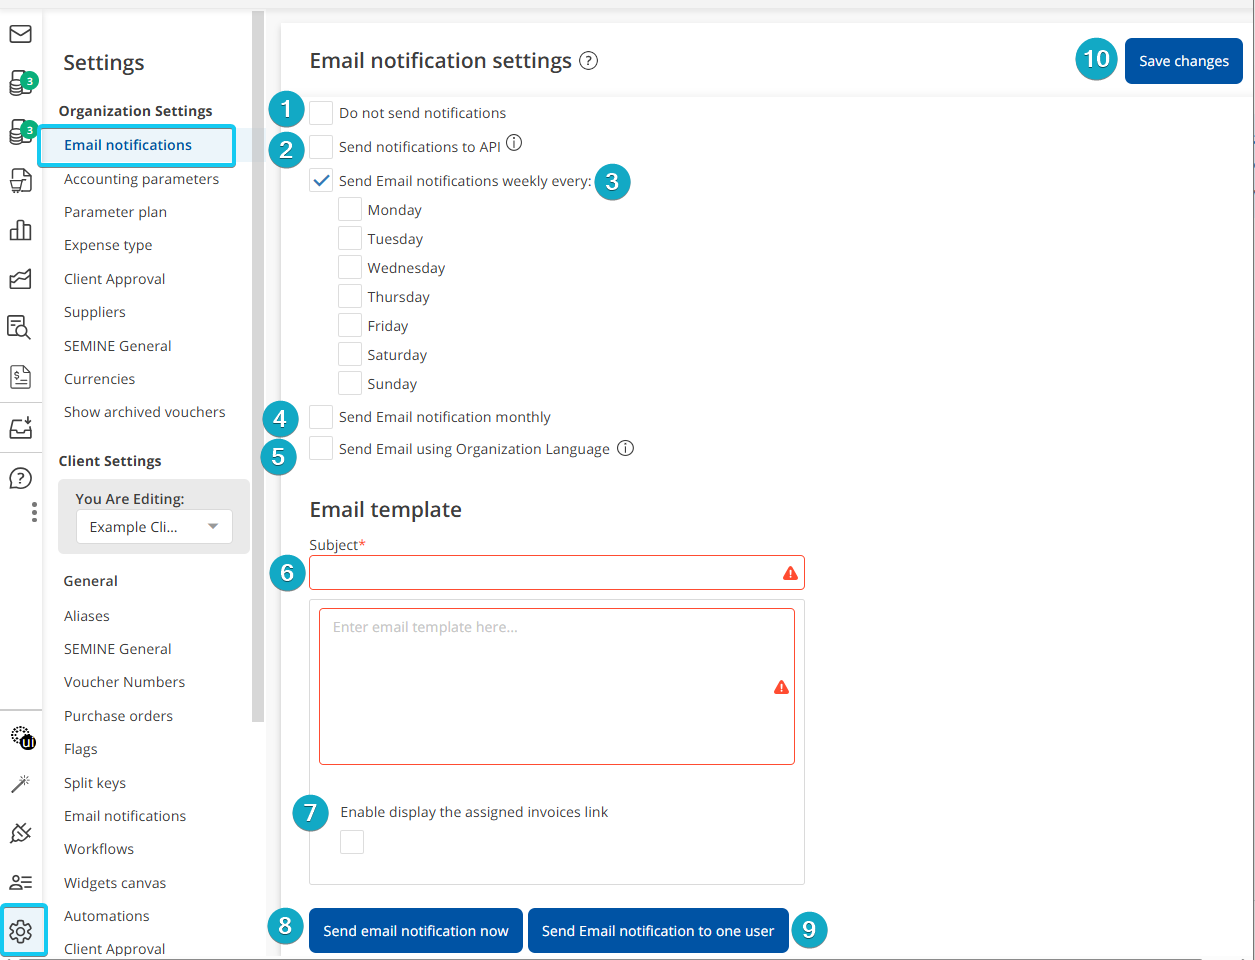Click Send Email notification to one user
1255x960 pixels.
click(658, 931)
